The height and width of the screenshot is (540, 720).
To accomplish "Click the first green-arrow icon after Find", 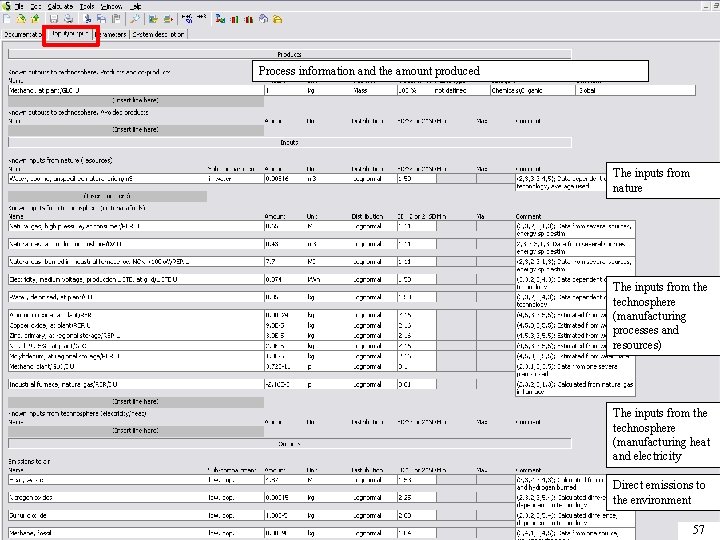I will 153,19.
